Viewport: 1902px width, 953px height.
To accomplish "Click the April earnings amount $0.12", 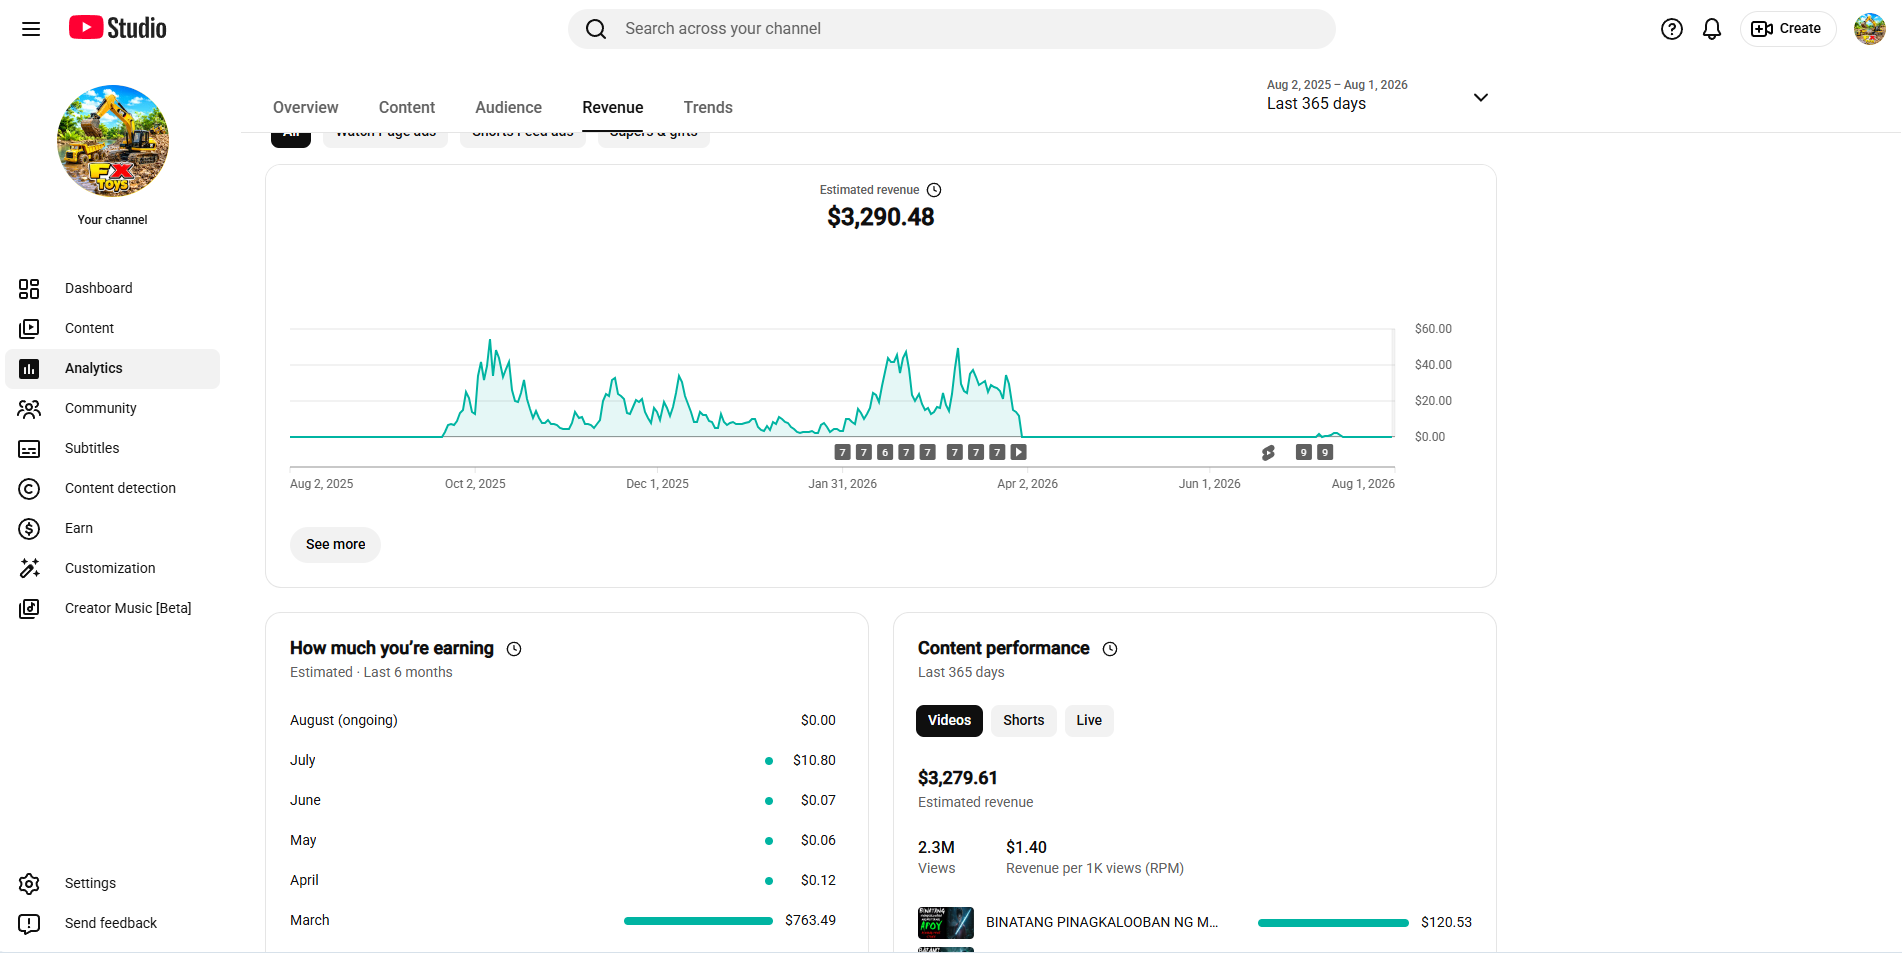I will tap(818, 880).
